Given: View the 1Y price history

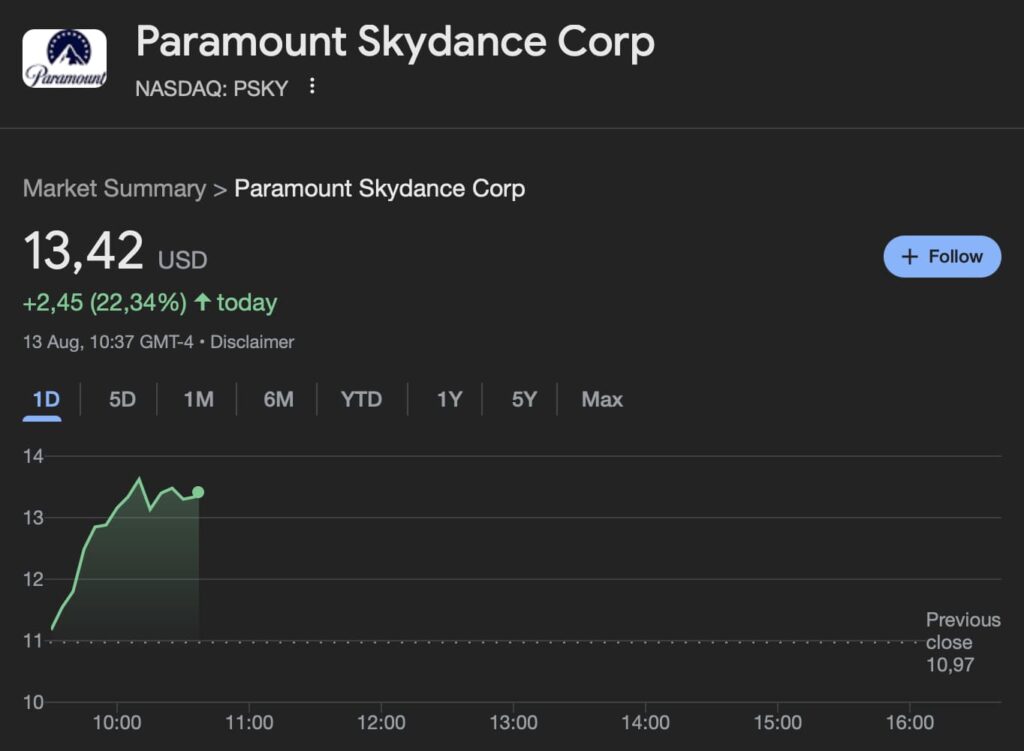Looking at the screenshot, I should pyautogui.click(x=449, y=400).
